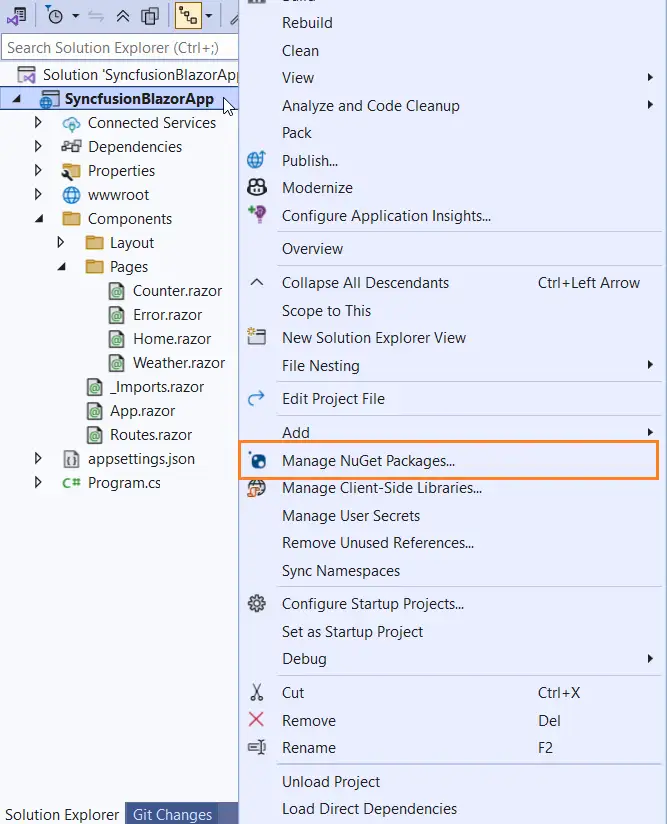Expand the Dependencies tree node
Screen dimensions: 667x824
point(38,146)
